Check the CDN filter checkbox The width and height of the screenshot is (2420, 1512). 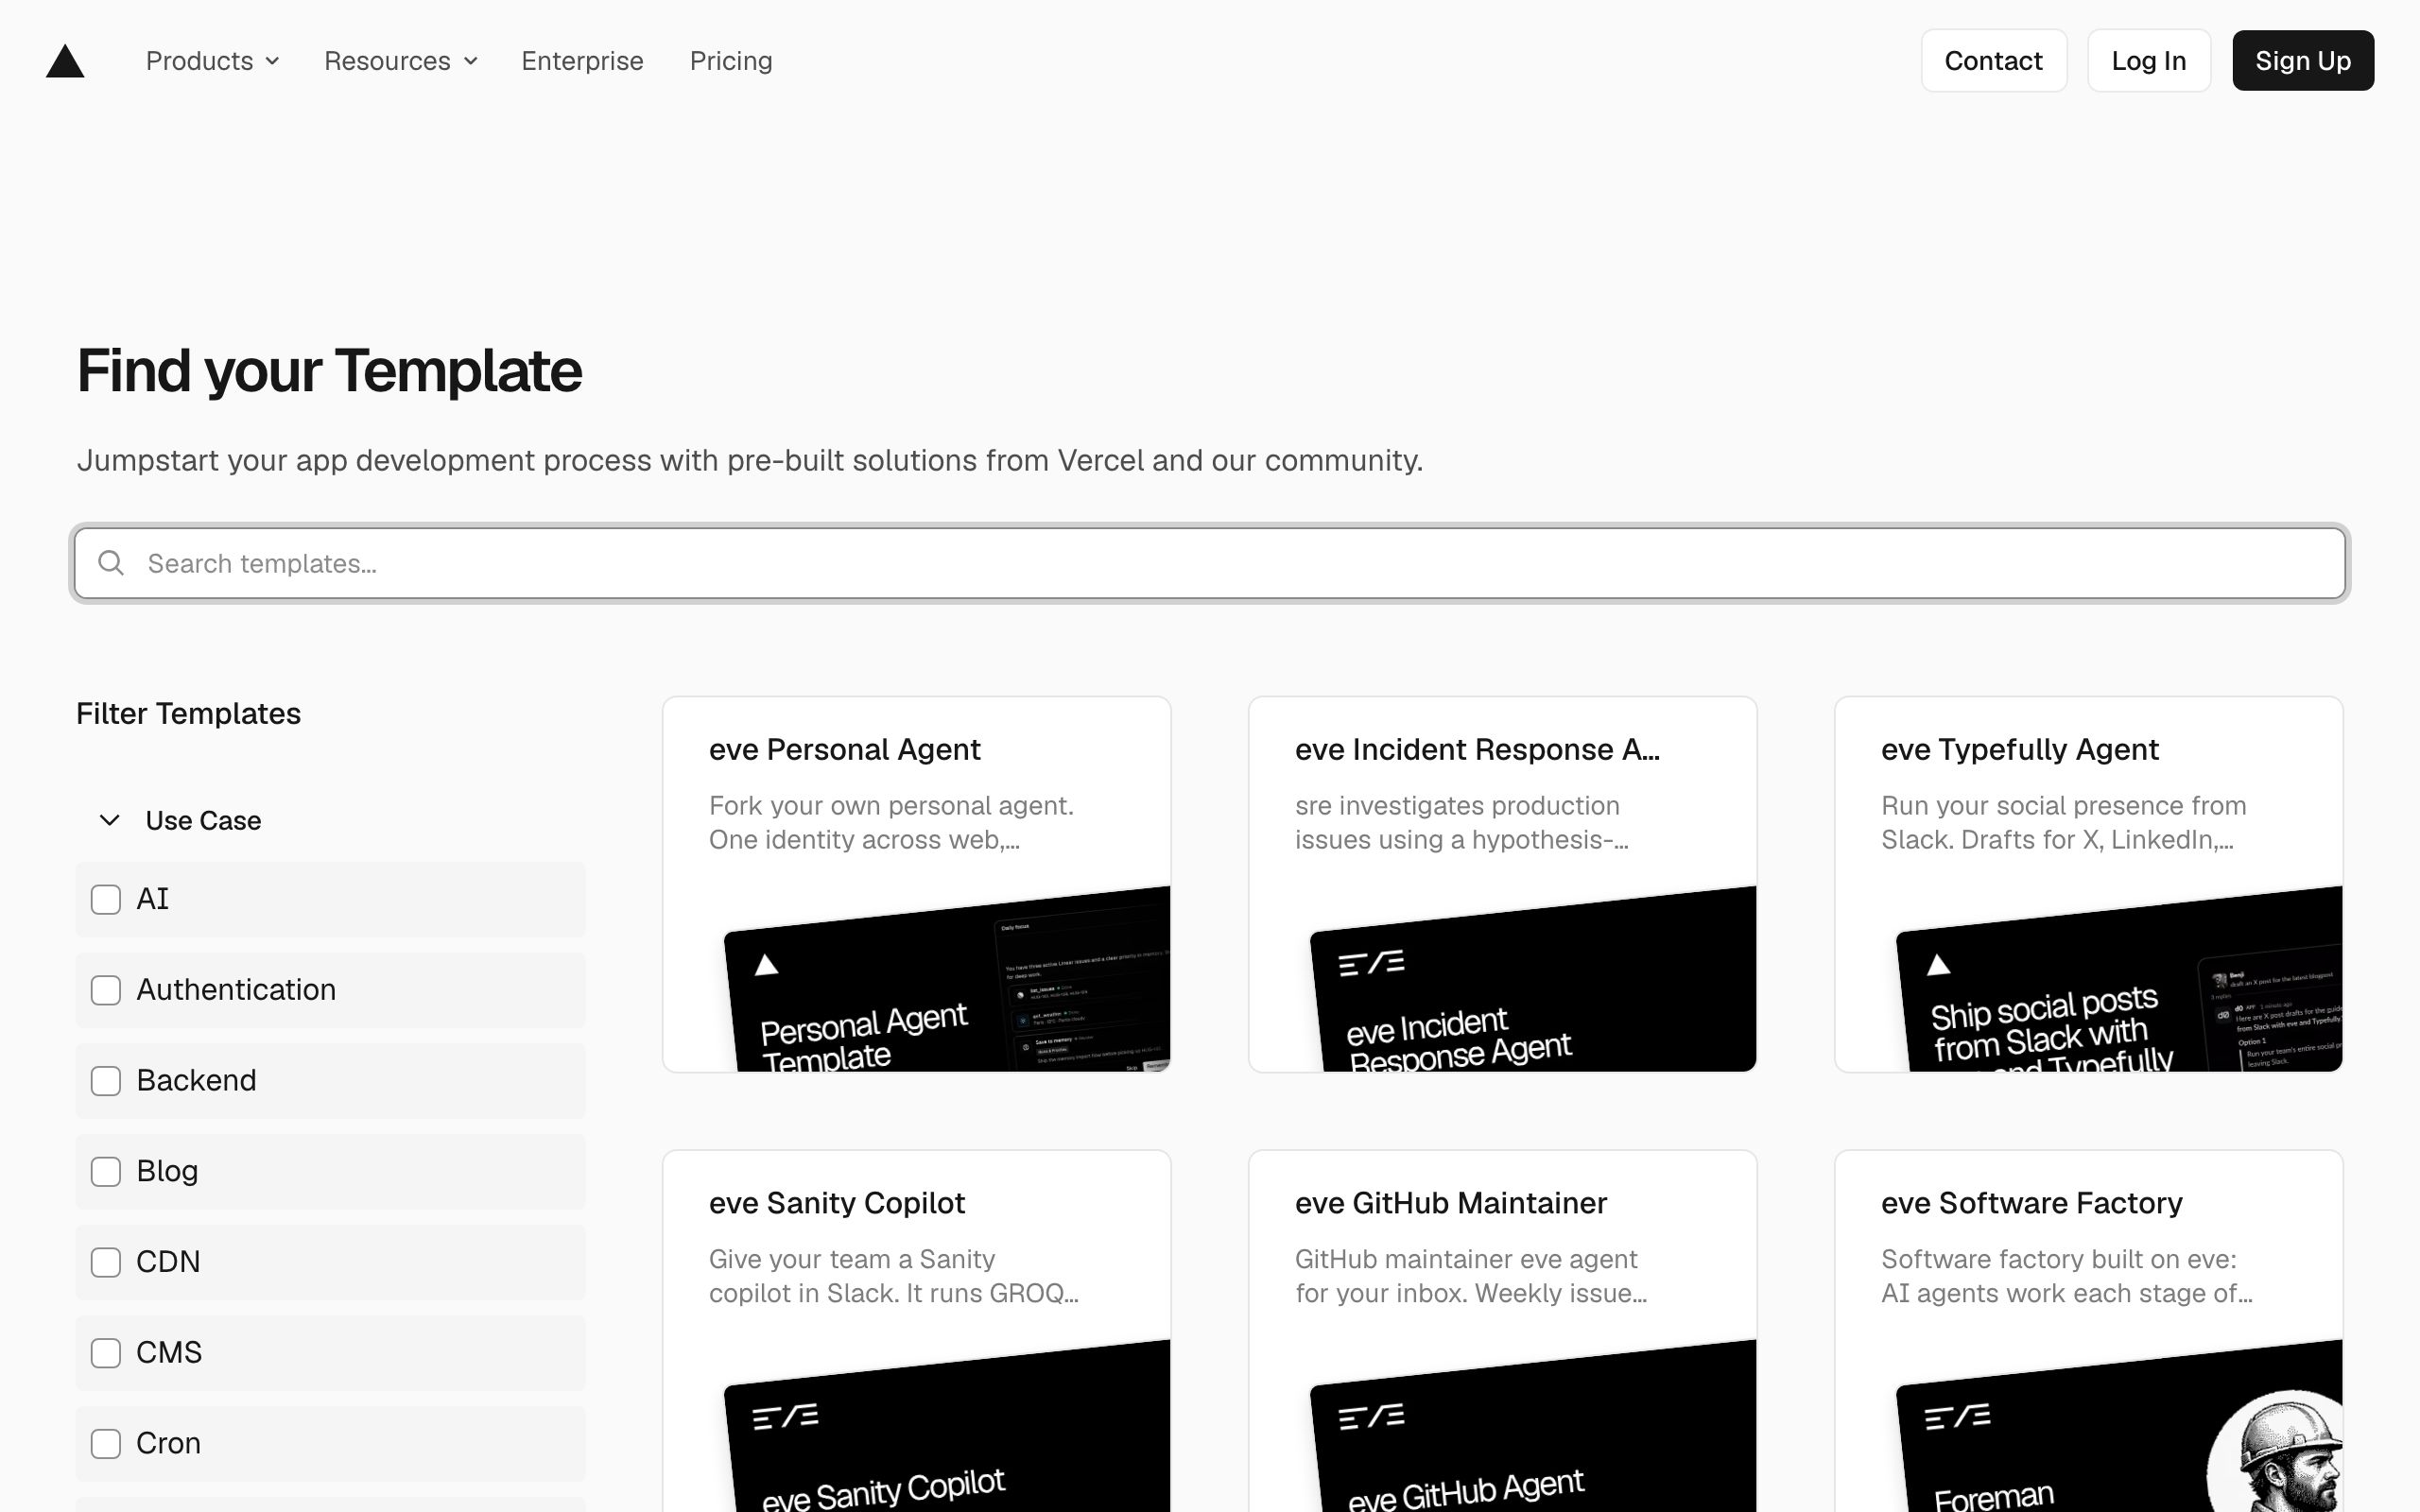[106, 1262]
